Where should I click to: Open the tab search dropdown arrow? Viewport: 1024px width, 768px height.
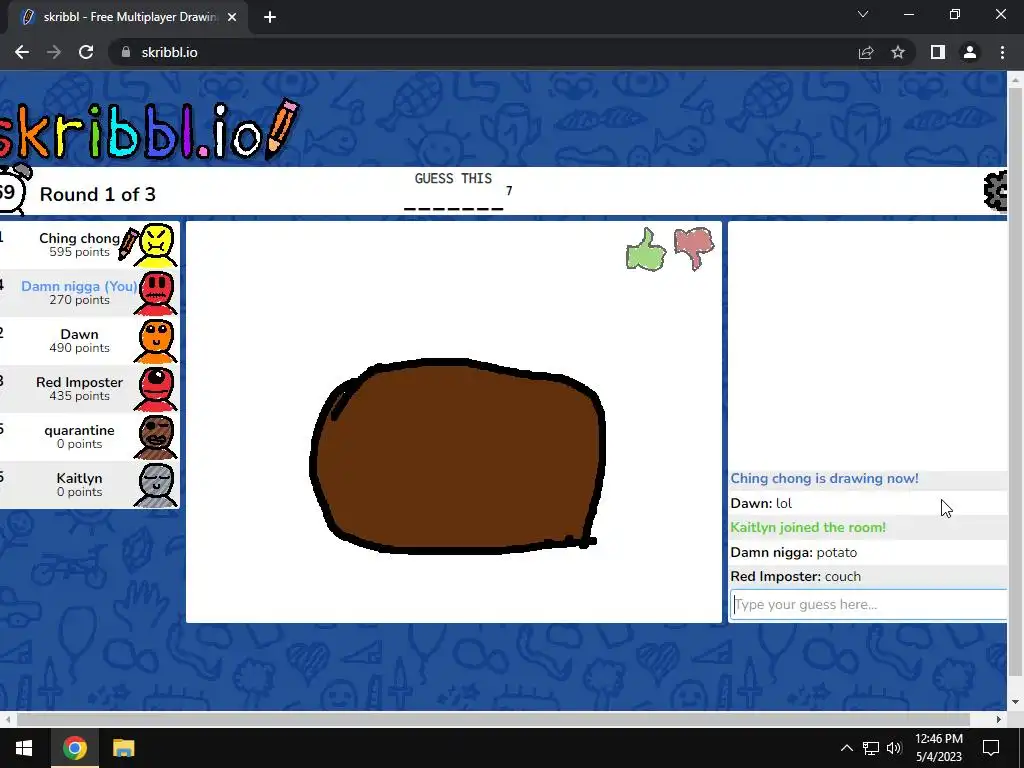[863, 14]
